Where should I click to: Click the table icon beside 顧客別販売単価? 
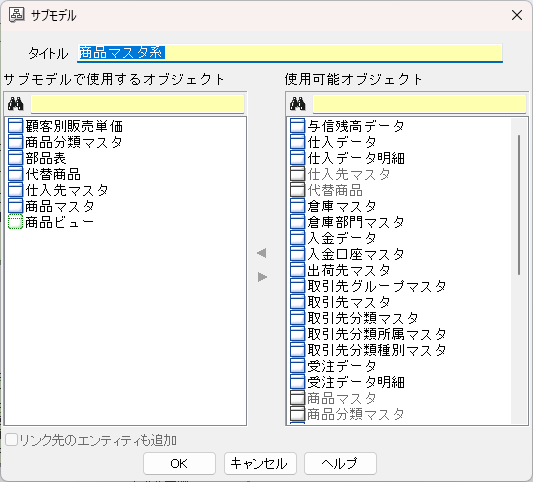click(15, 126)
